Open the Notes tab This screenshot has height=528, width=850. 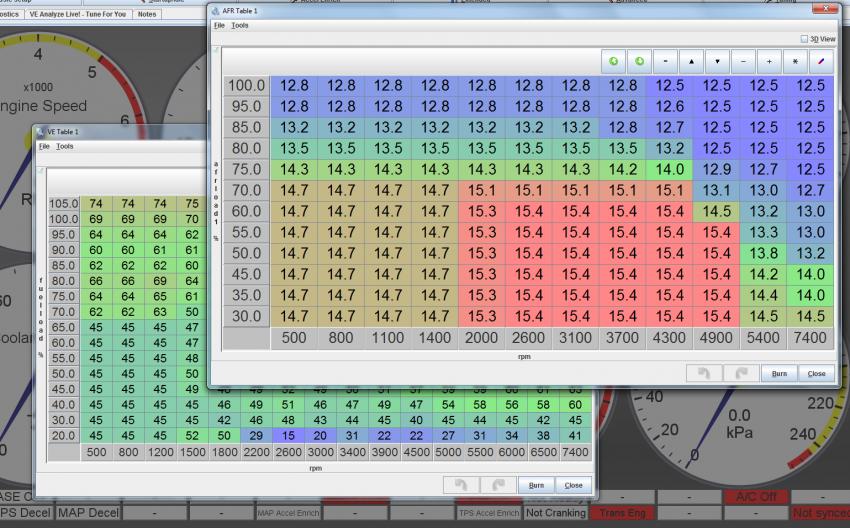tap(147, 14)
